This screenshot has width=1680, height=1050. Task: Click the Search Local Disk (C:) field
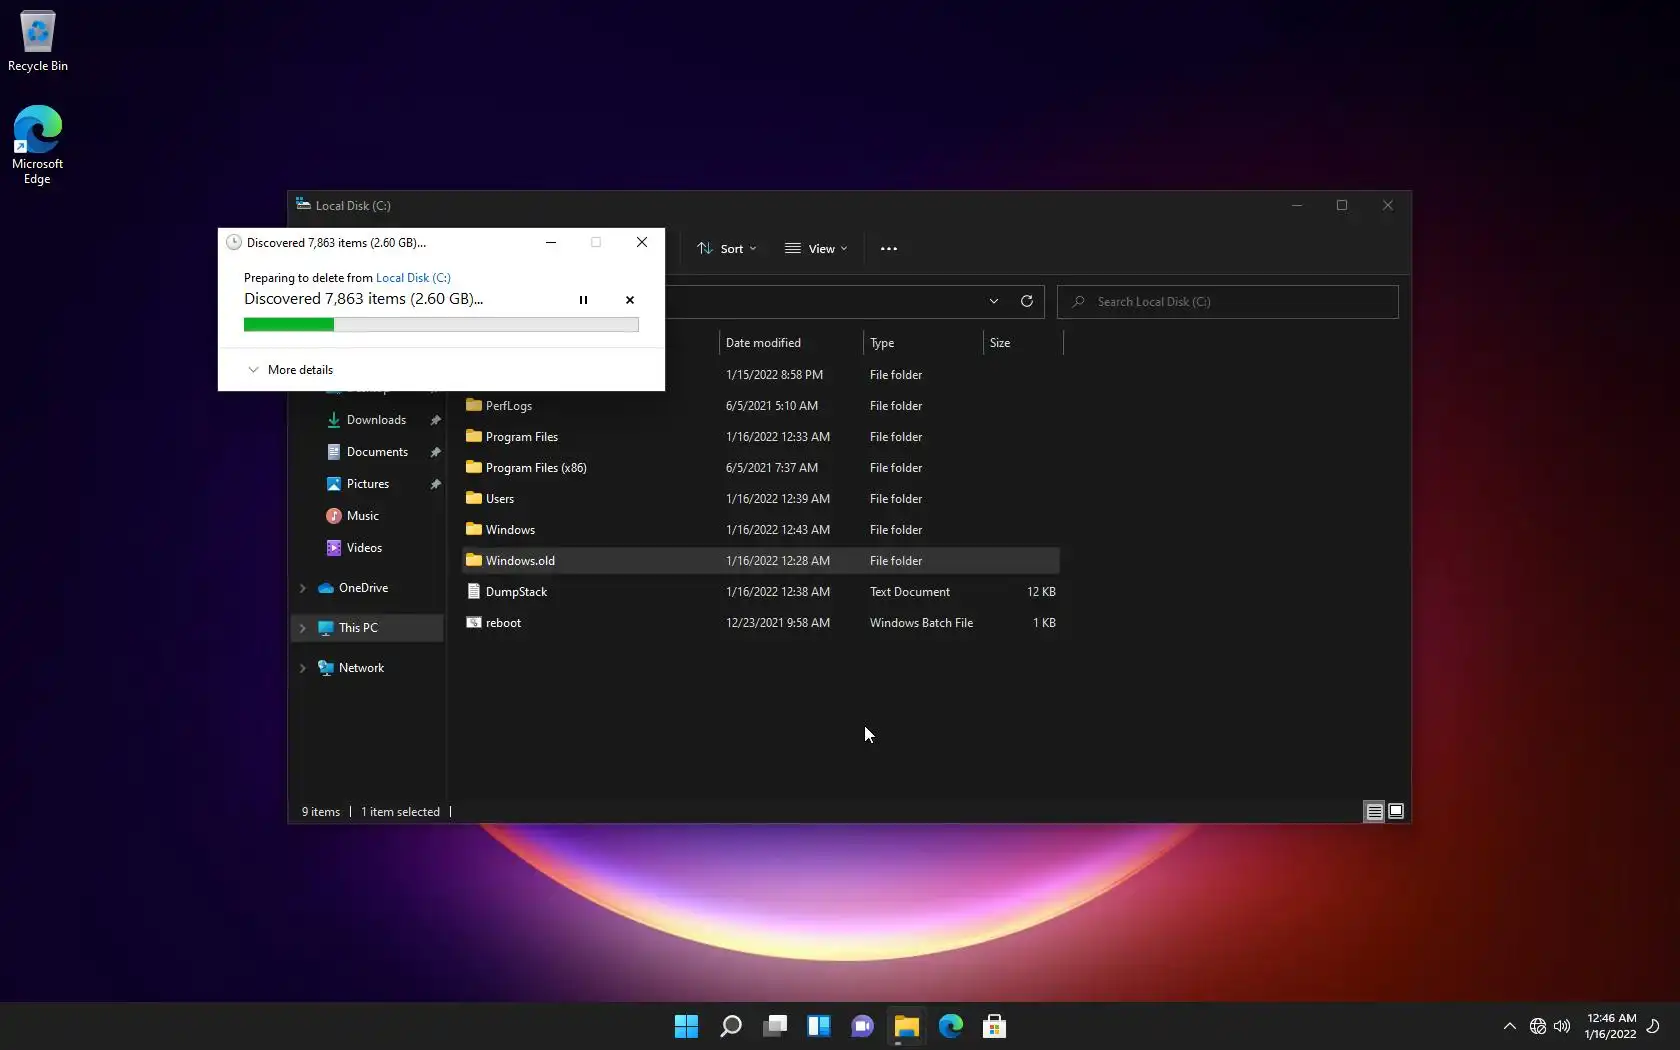point(1228,302)
